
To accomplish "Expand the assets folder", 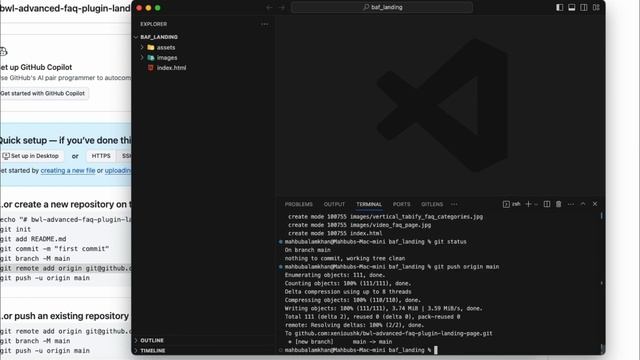I will click(142, 47).
